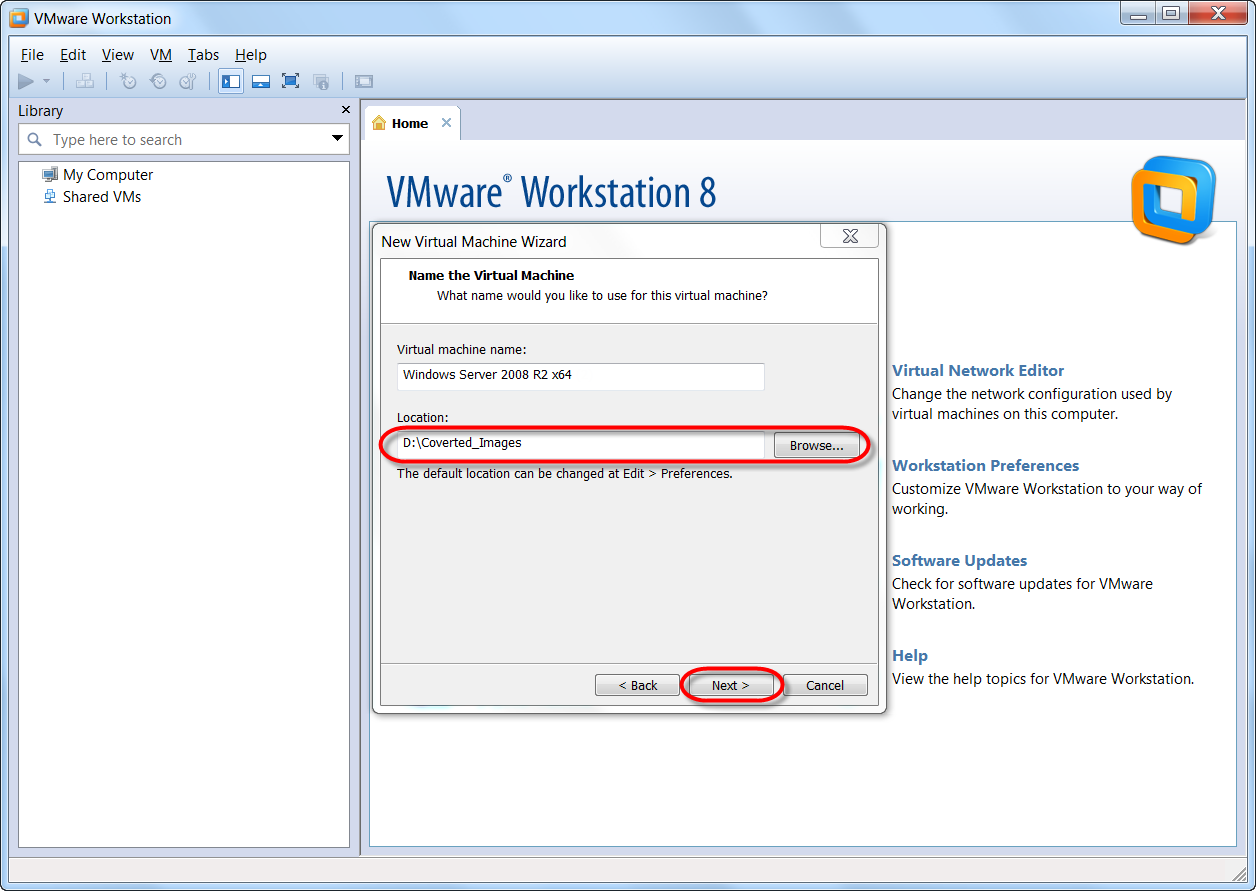
Task: Click the VMware Workstation title bar icon
Action: point(18,18)
